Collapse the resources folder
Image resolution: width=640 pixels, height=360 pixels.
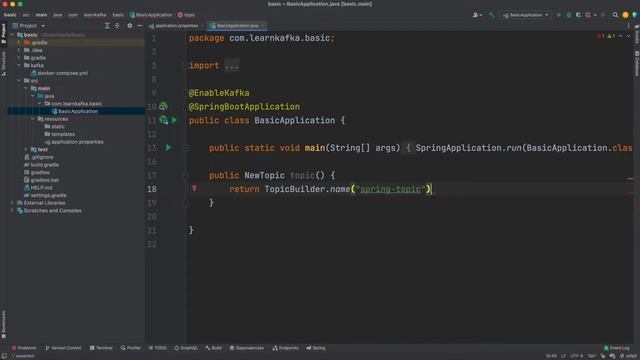33,119
